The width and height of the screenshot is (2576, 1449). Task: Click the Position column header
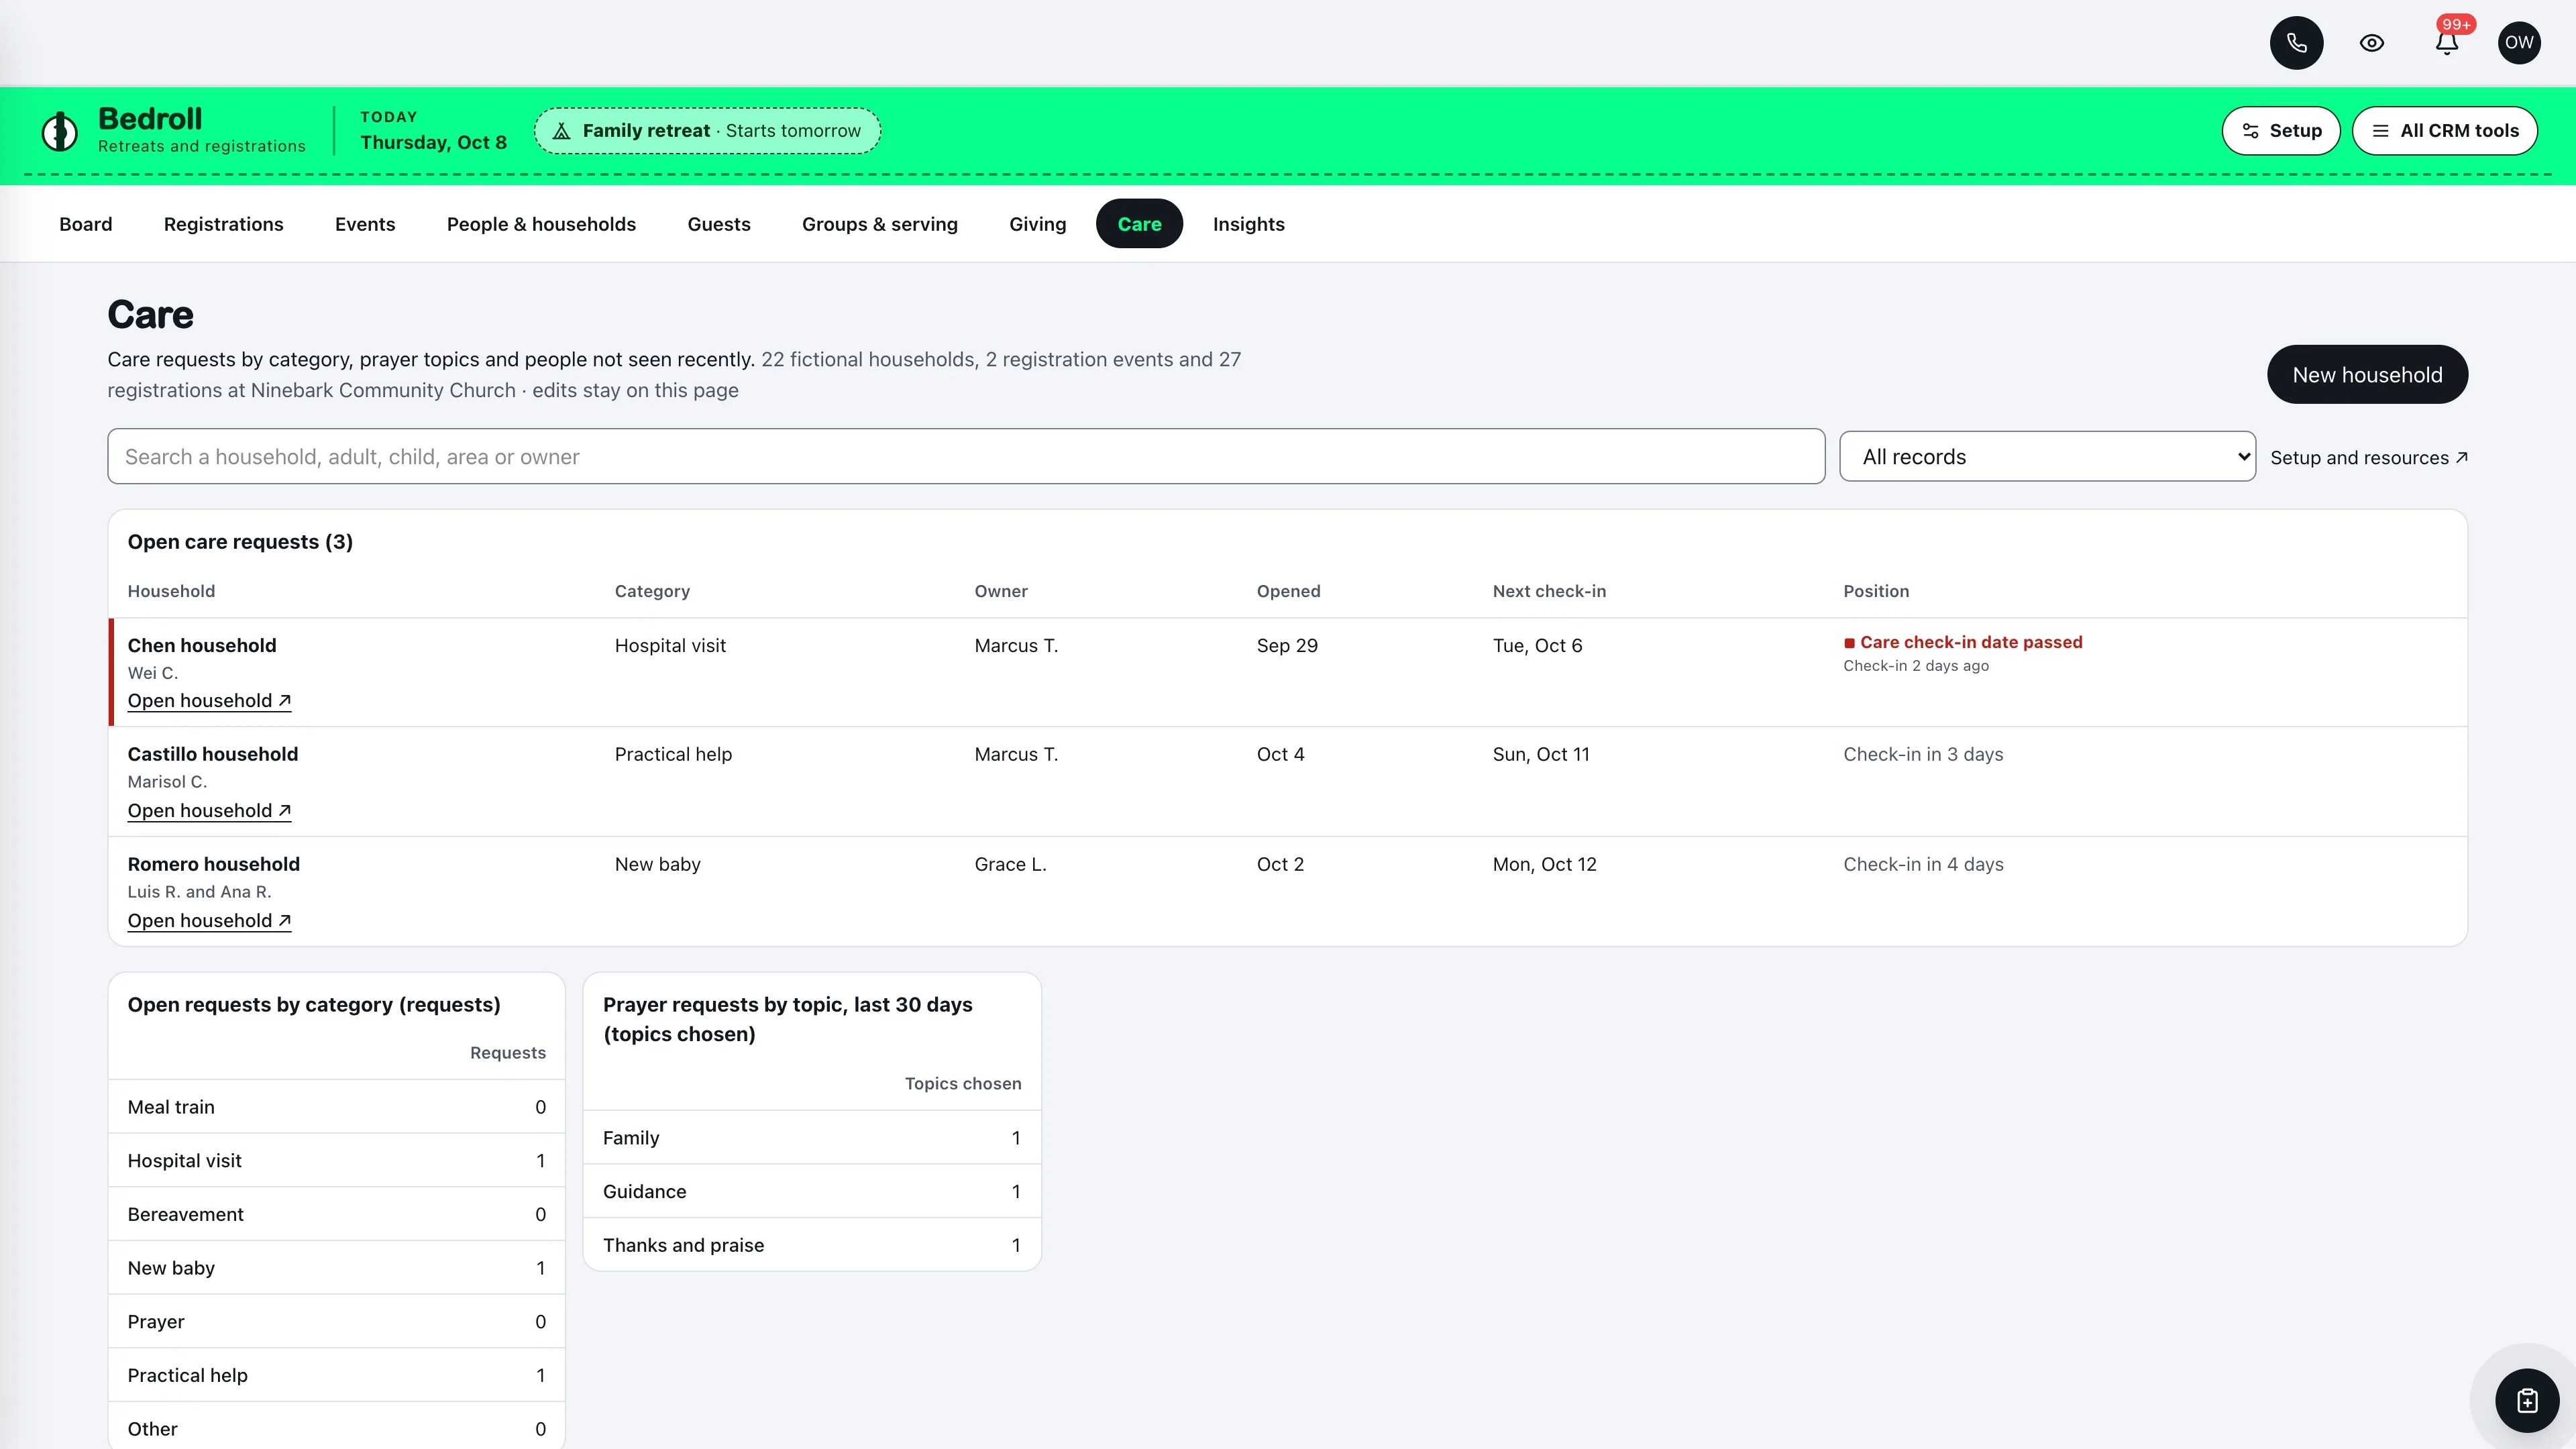coord(1876,592)
